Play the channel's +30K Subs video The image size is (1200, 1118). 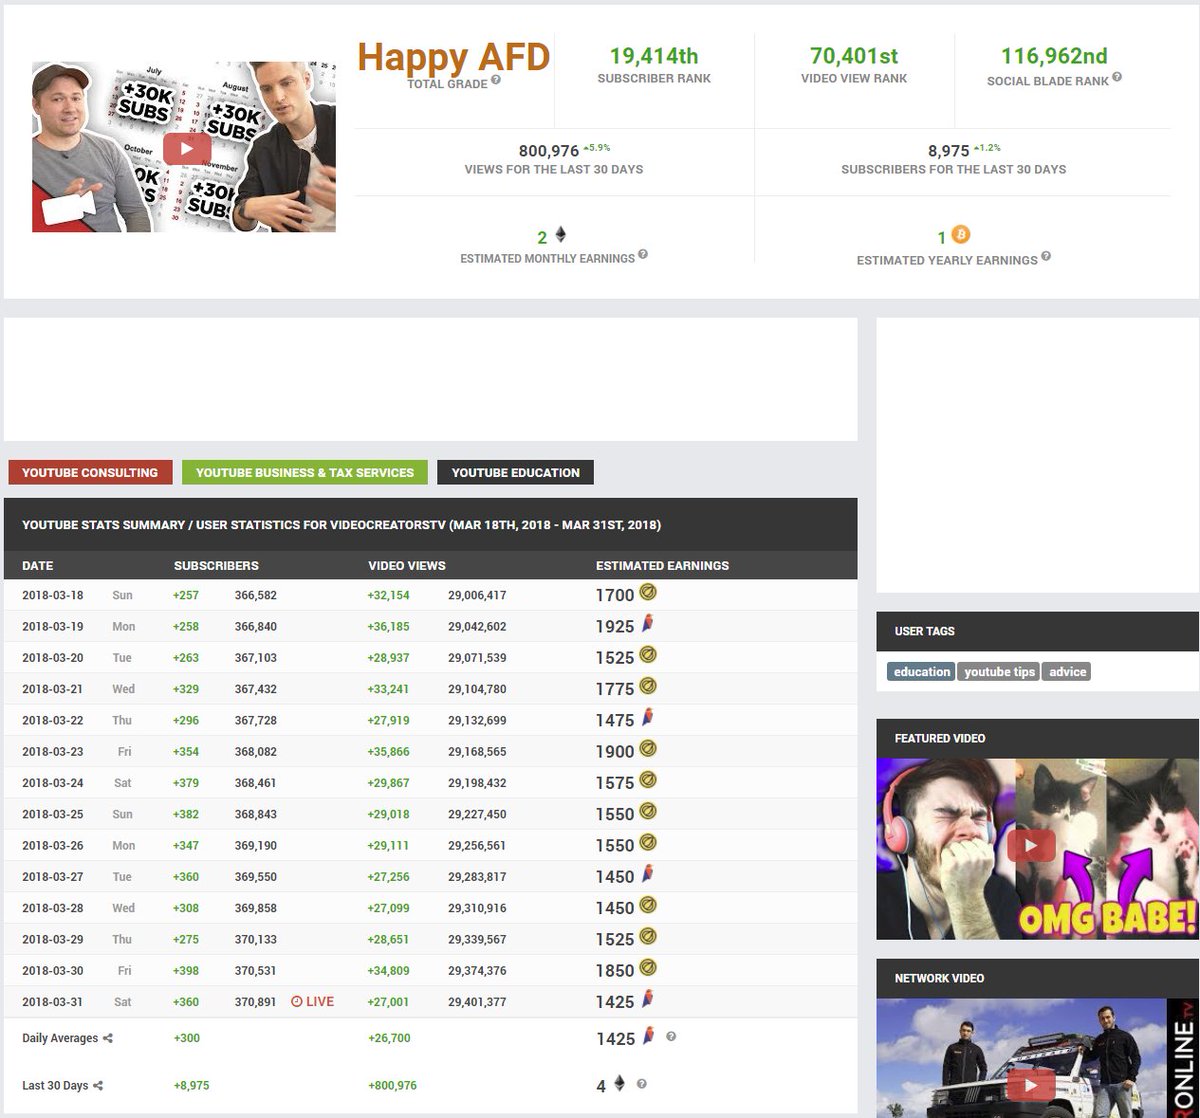187,150
